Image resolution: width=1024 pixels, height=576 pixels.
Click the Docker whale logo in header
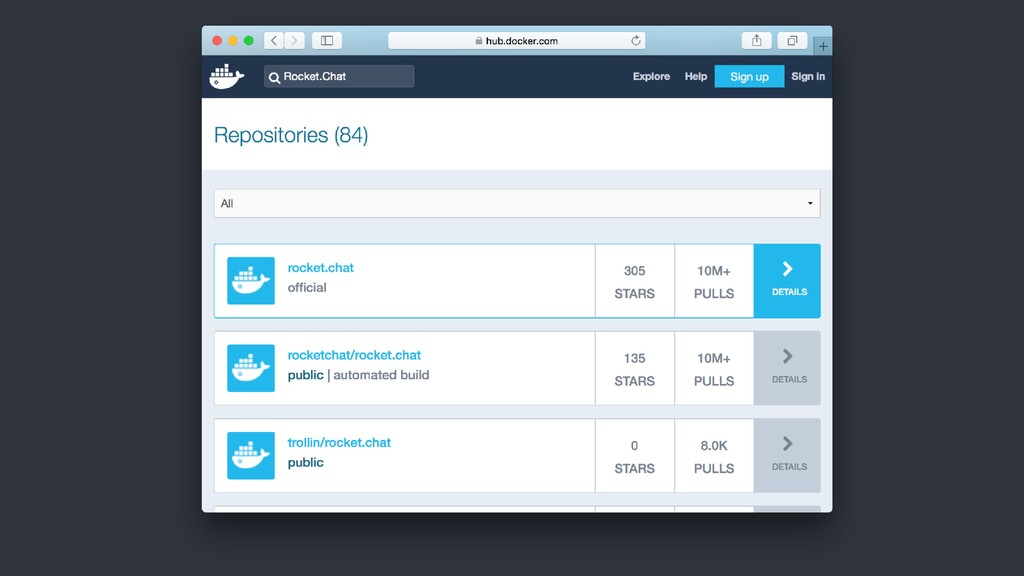click(227, 76)
